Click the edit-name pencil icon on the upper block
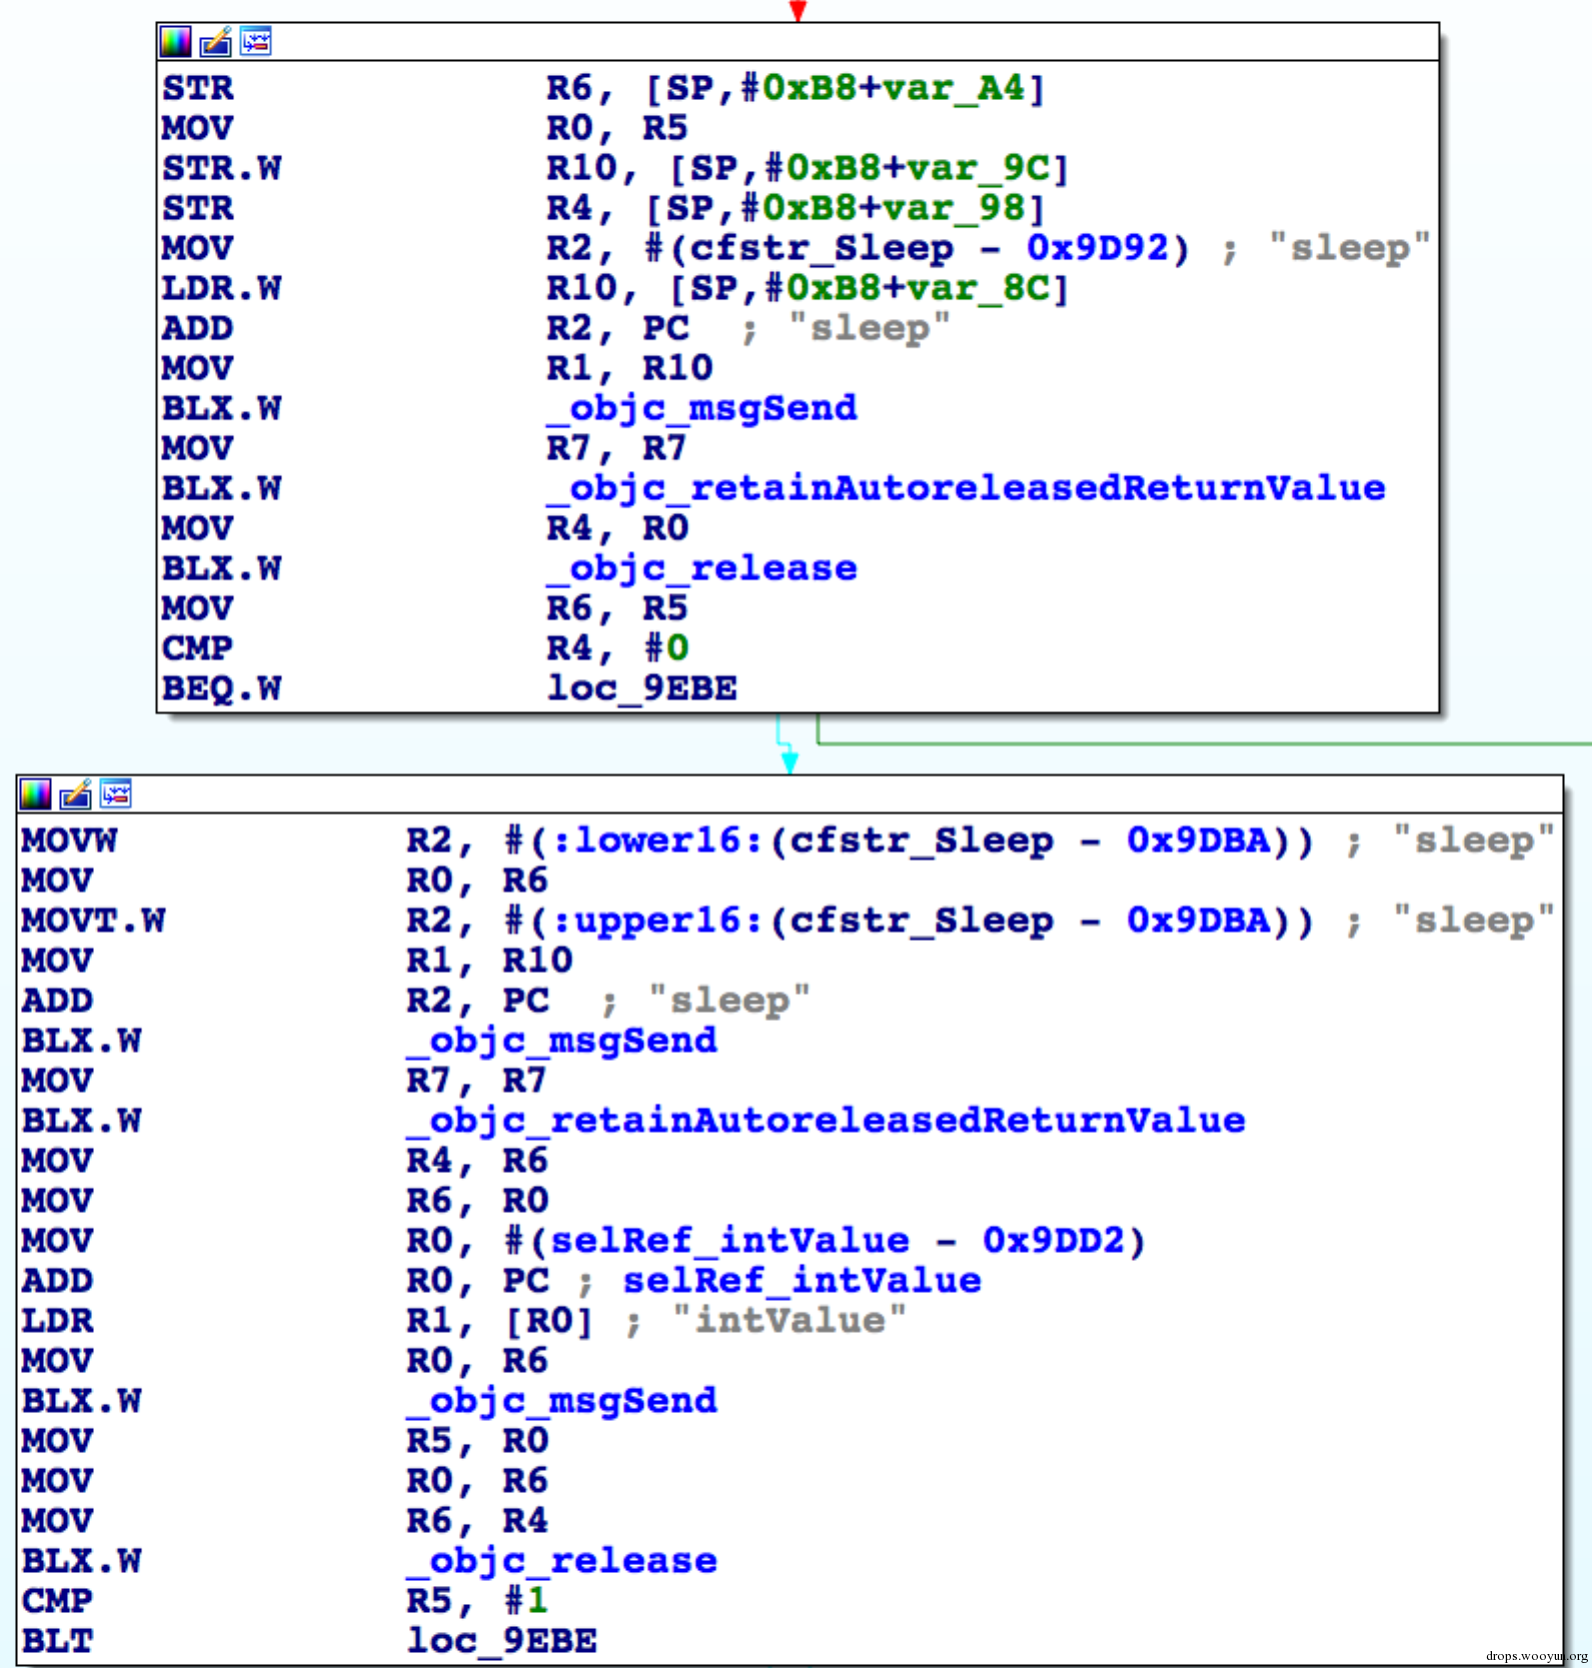Screen dimensions: 1592x1668 215,42
